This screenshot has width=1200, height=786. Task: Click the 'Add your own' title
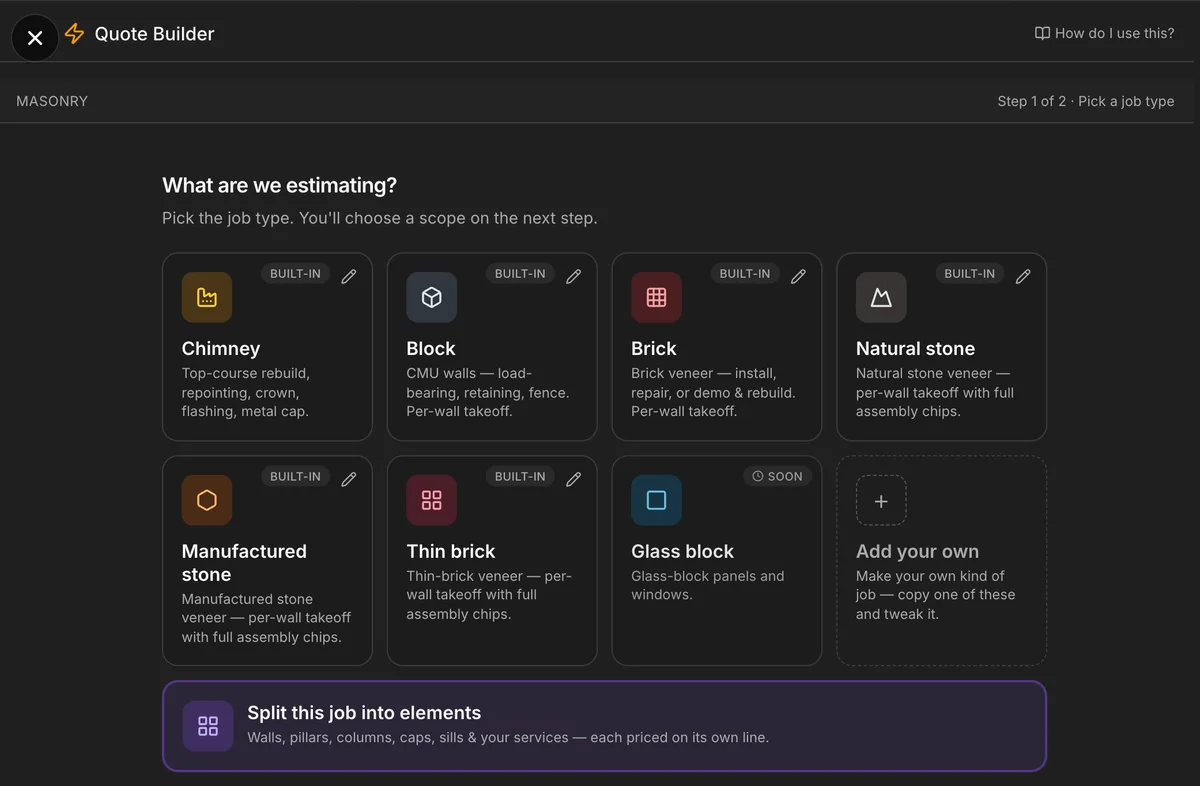[918, 551]
